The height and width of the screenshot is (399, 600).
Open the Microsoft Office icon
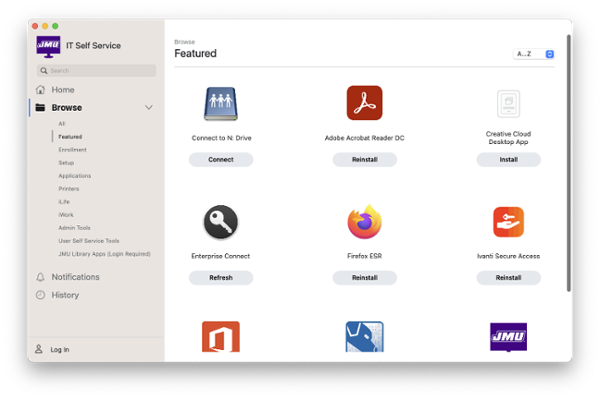(221, 337)
